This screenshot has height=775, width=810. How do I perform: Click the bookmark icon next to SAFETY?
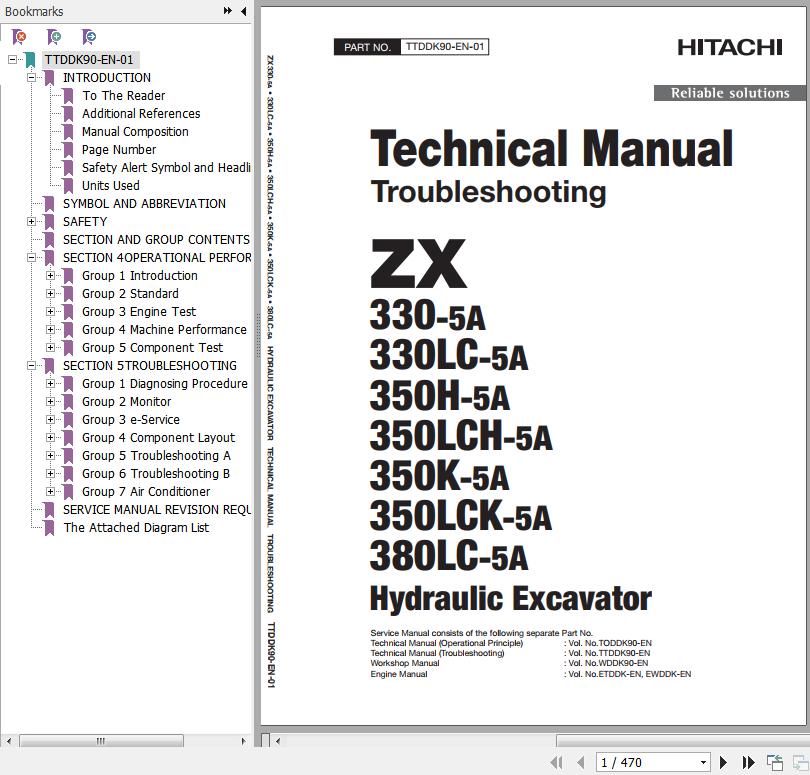[49, 222]
